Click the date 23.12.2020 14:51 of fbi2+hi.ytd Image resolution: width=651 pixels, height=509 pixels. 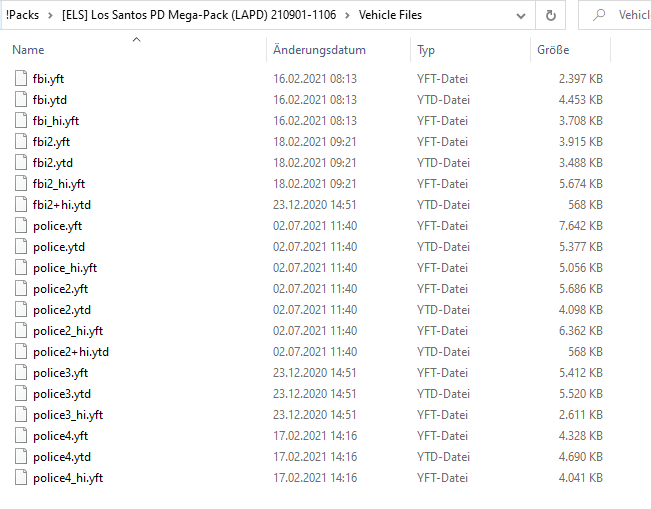click(315, 205)
